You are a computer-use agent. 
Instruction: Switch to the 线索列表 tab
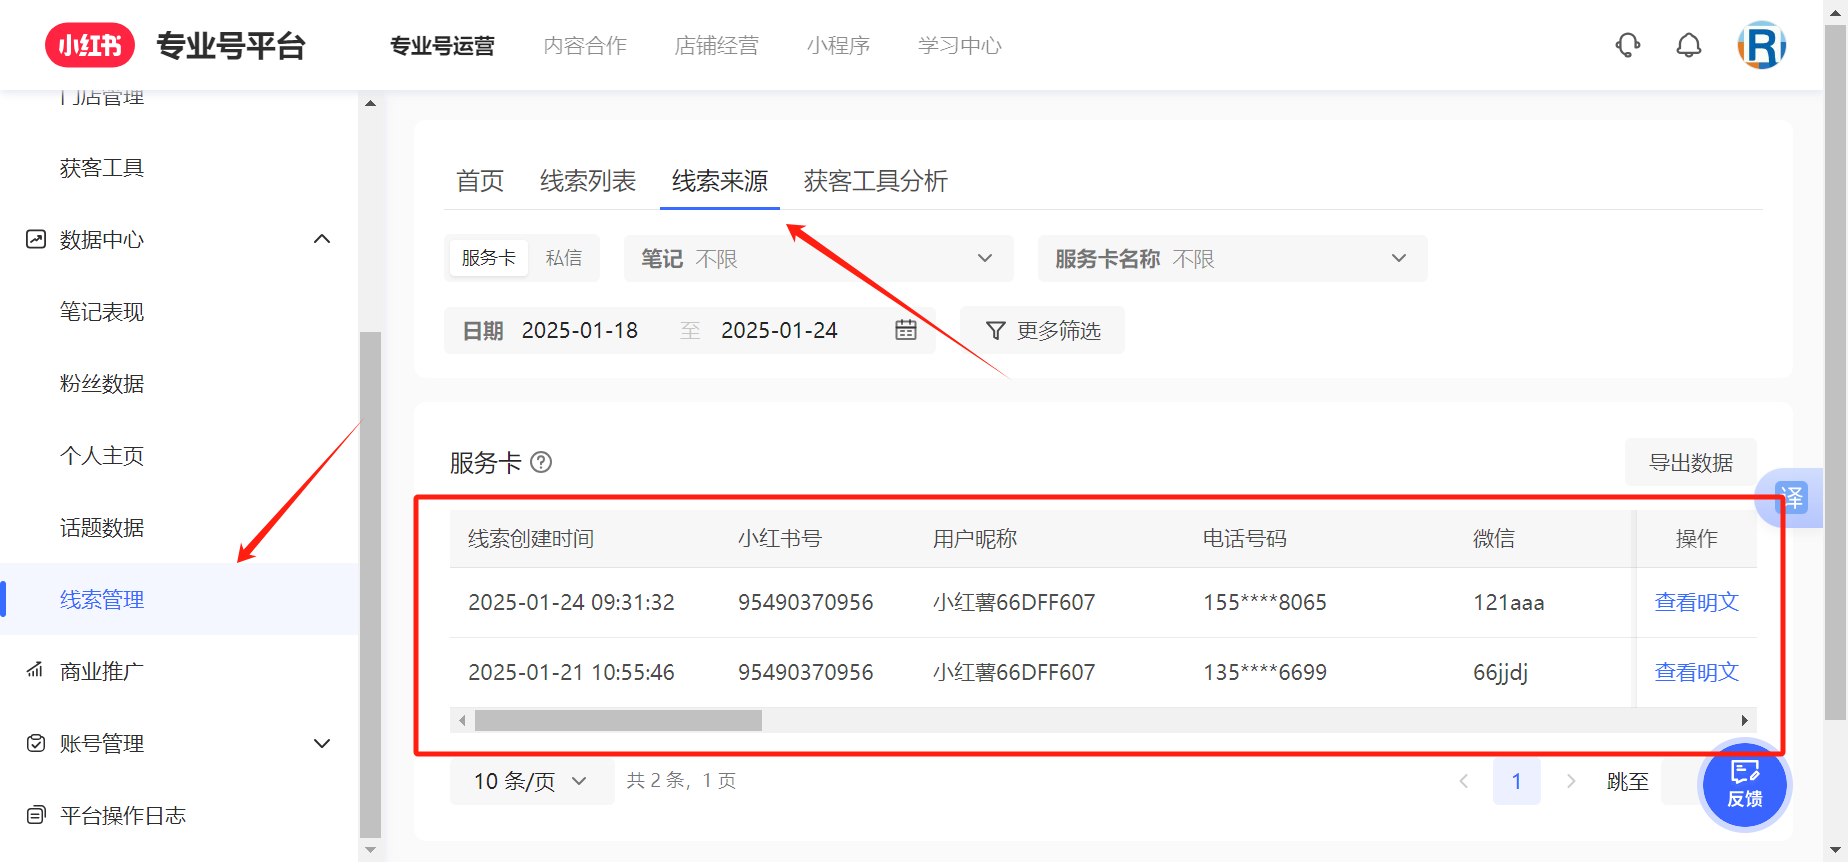[587, 181]
